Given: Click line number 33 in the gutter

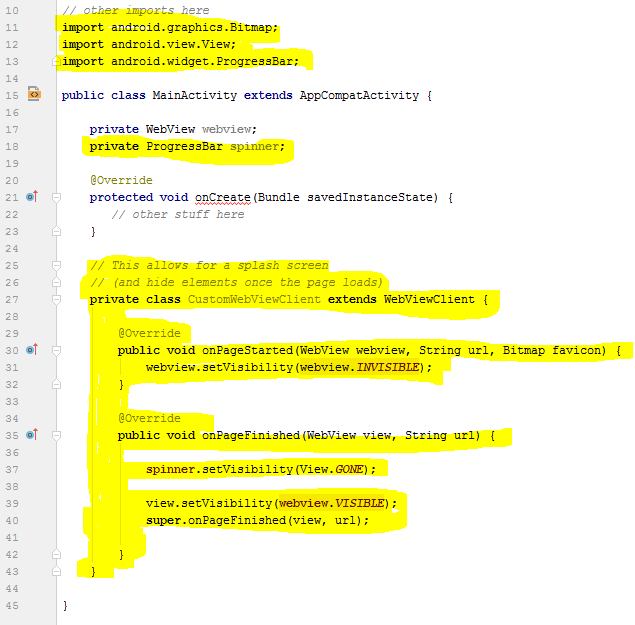Looking at the screenshot, I should click(x=12, y=401).
